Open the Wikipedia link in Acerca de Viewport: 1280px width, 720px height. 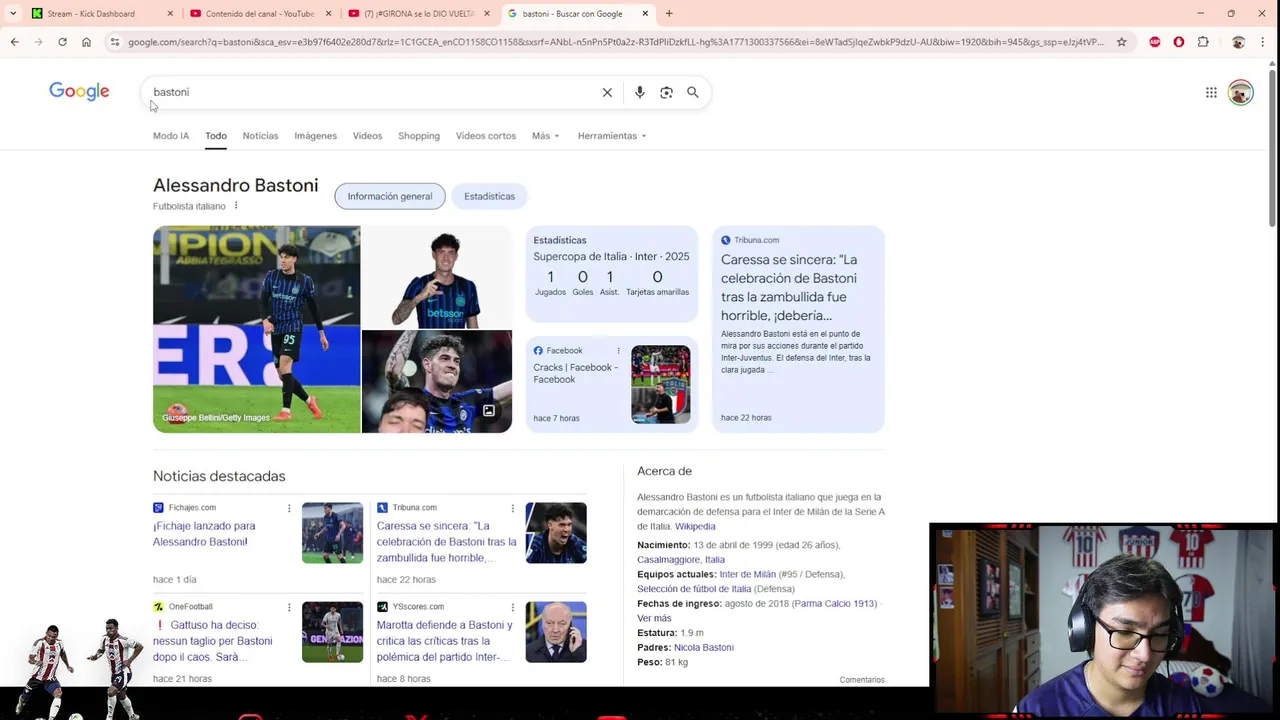(x=695, y=526)
